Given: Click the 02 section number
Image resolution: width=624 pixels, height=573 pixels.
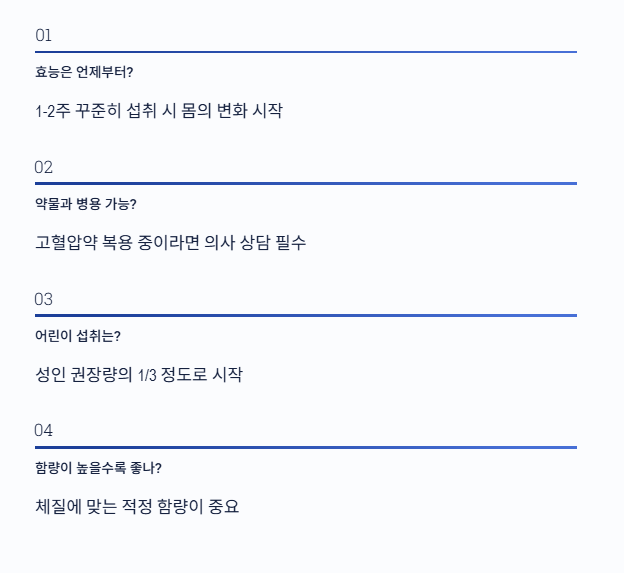Looking at the screenshot, I should click(43, 168).
